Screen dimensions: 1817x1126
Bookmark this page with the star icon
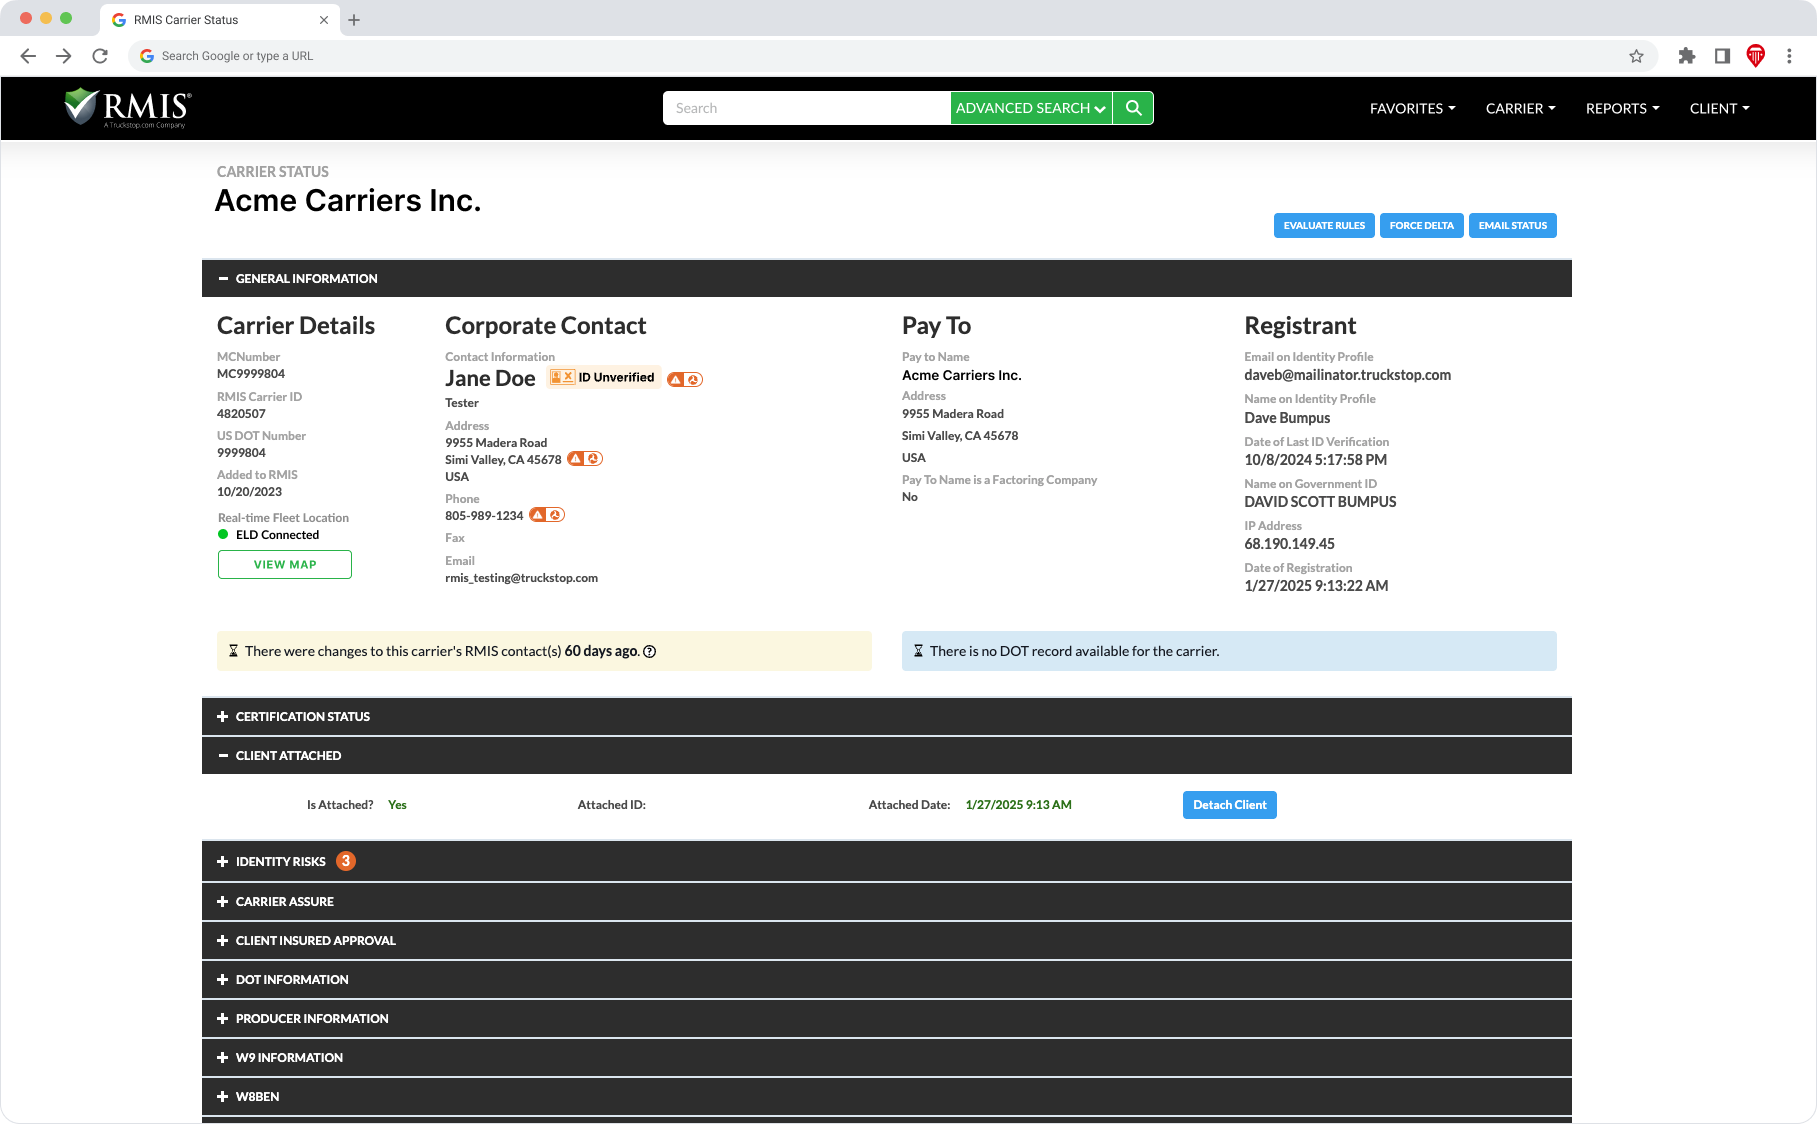pos(1636,56)
